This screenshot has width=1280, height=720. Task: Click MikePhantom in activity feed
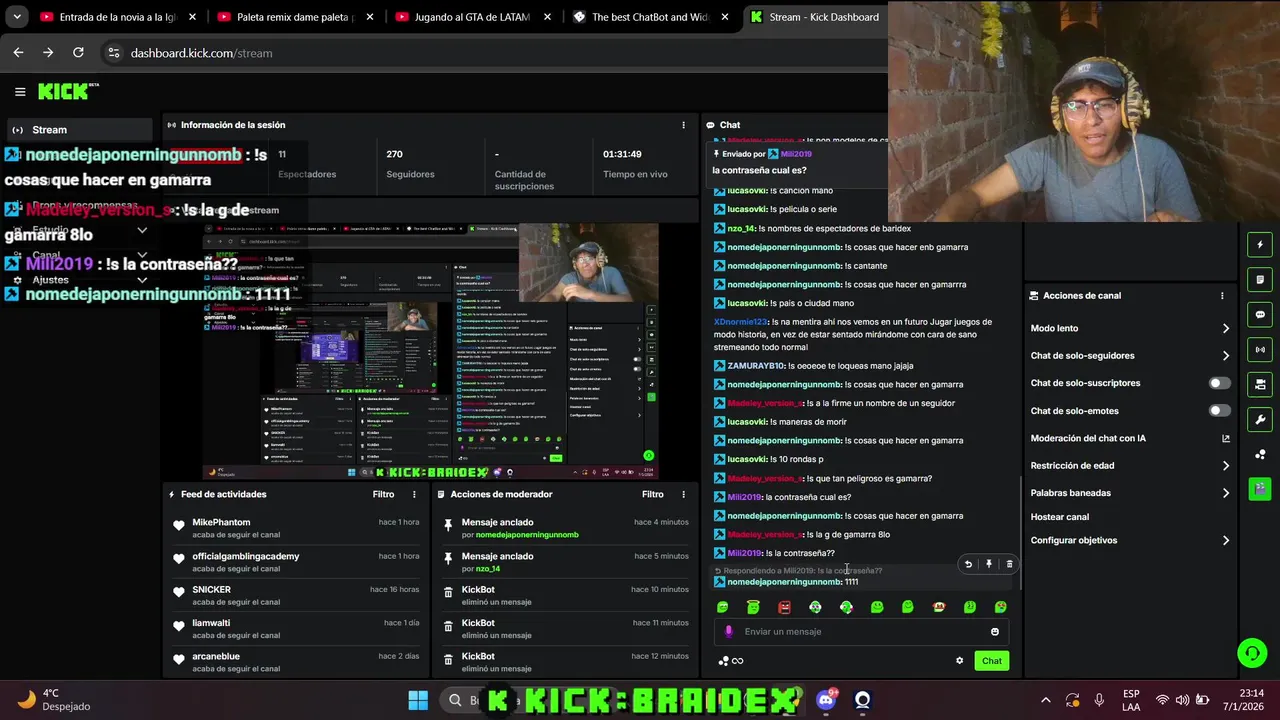(x=221, y=522)
